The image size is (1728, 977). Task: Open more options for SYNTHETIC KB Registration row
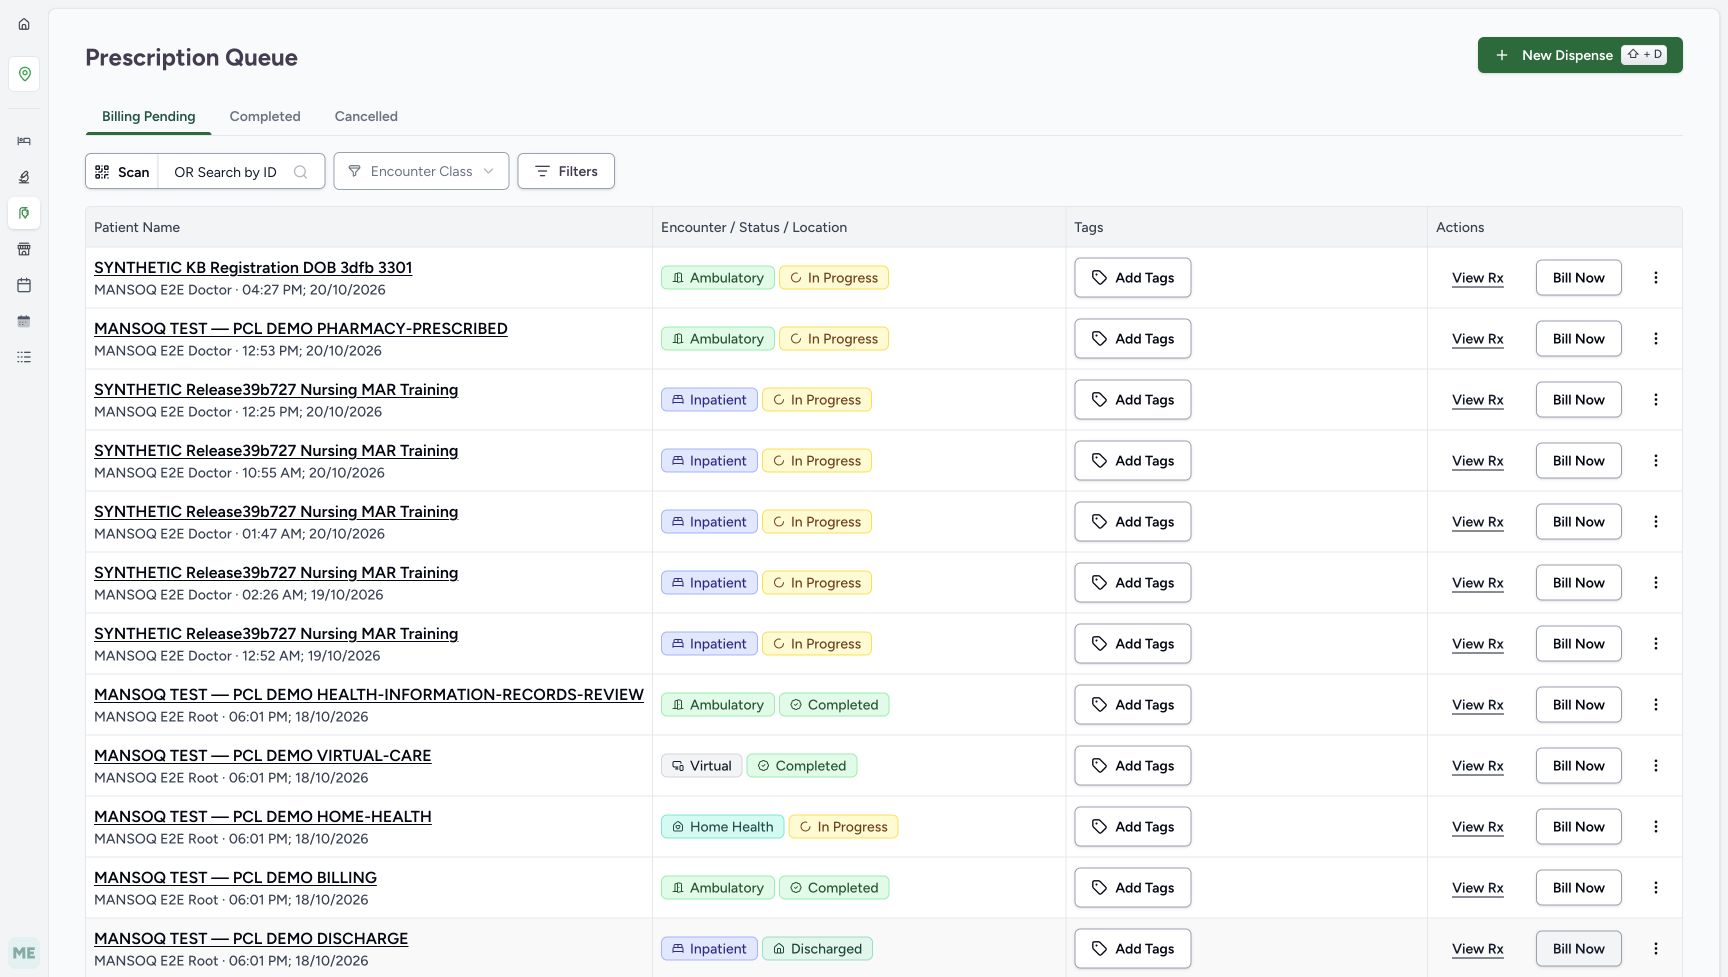[1655, 278]
